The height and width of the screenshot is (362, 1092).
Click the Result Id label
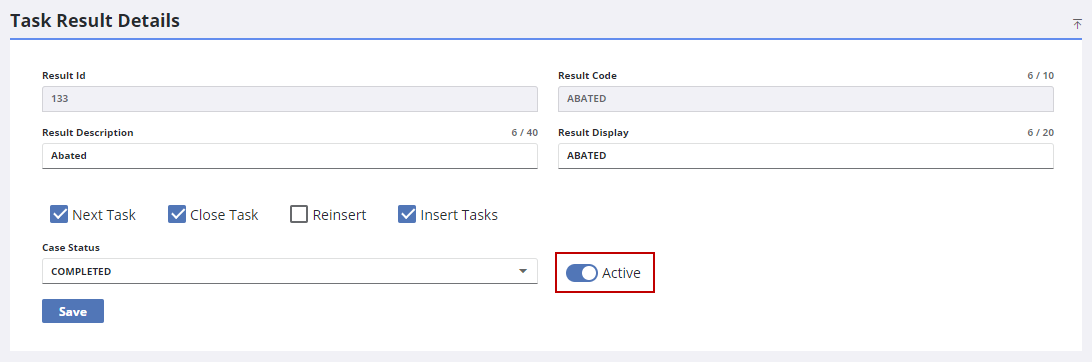[64, 75]
